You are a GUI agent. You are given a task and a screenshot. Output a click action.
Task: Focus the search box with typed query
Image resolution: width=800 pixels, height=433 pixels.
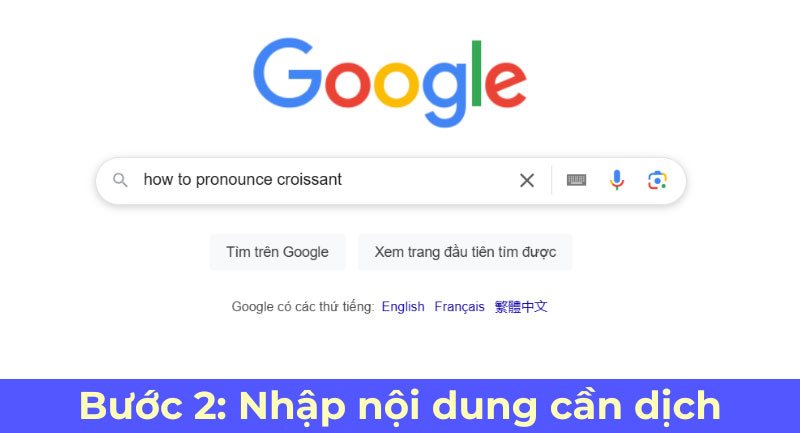[x=327, y=180]
